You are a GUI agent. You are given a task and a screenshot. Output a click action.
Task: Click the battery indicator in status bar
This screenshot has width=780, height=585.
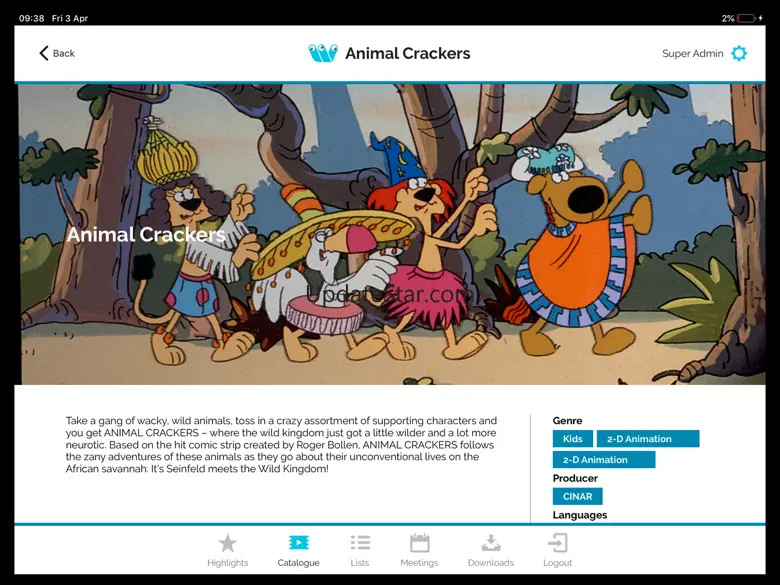[746, 18]
